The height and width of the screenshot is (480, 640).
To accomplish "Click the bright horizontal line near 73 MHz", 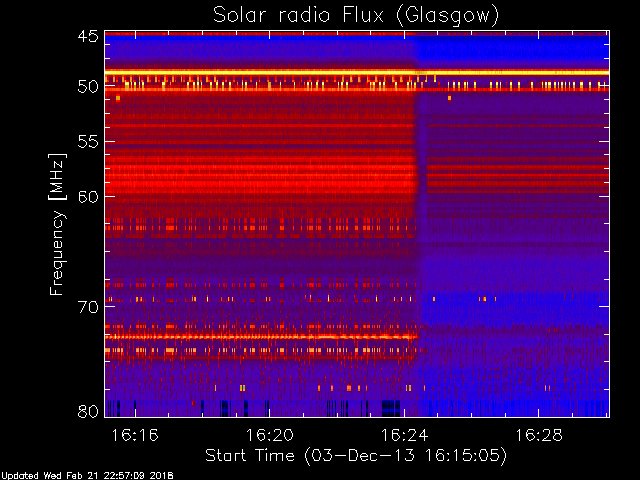I will [261, 337].
